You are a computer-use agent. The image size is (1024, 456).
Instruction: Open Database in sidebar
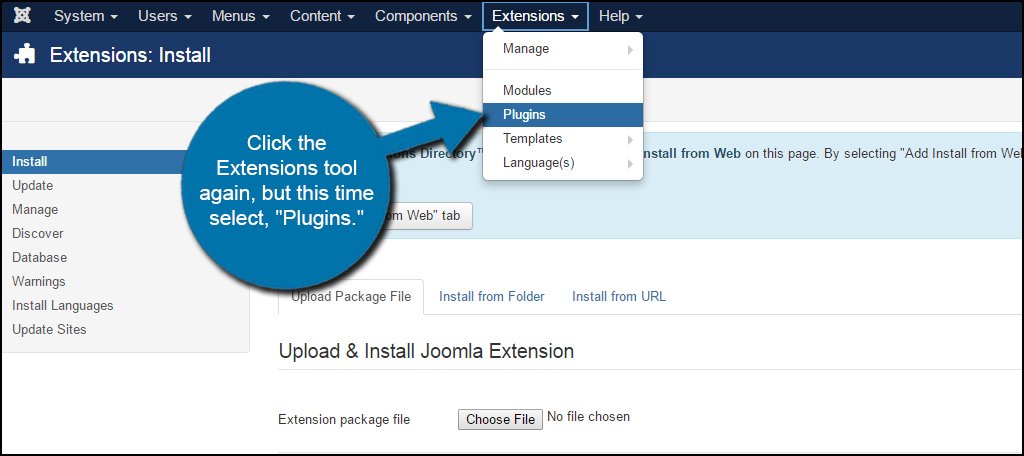pyautogui.click(x=40, y=257)
